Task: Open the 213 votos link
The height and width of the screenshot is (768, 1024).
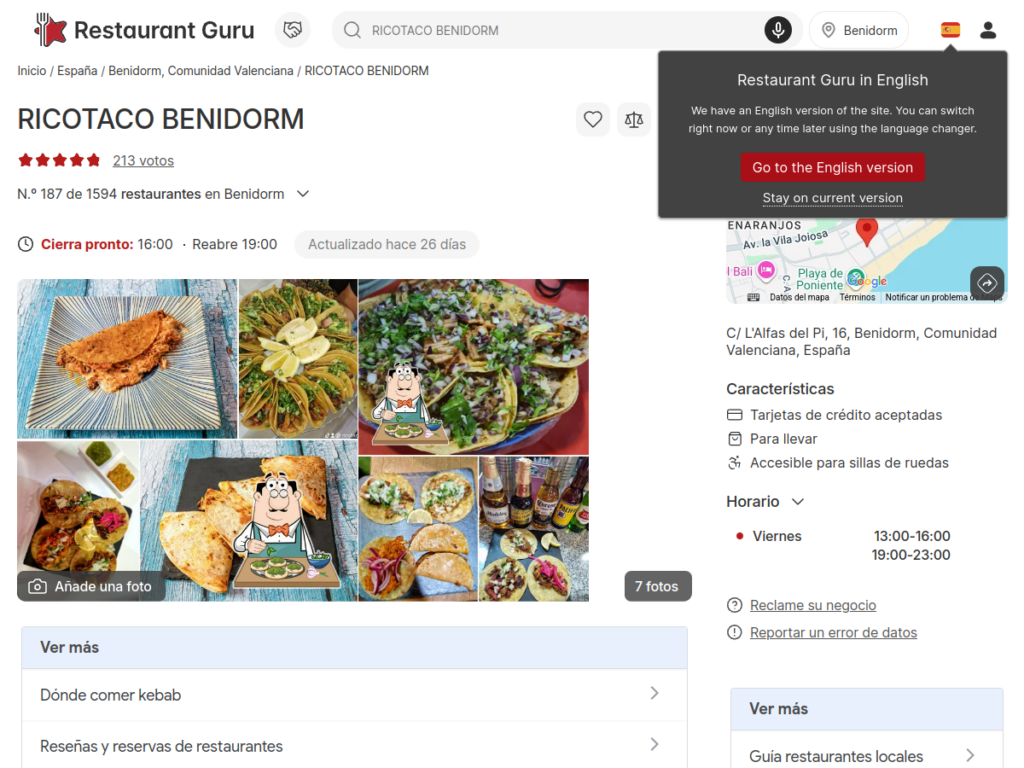Action: [x=143, y=161]
